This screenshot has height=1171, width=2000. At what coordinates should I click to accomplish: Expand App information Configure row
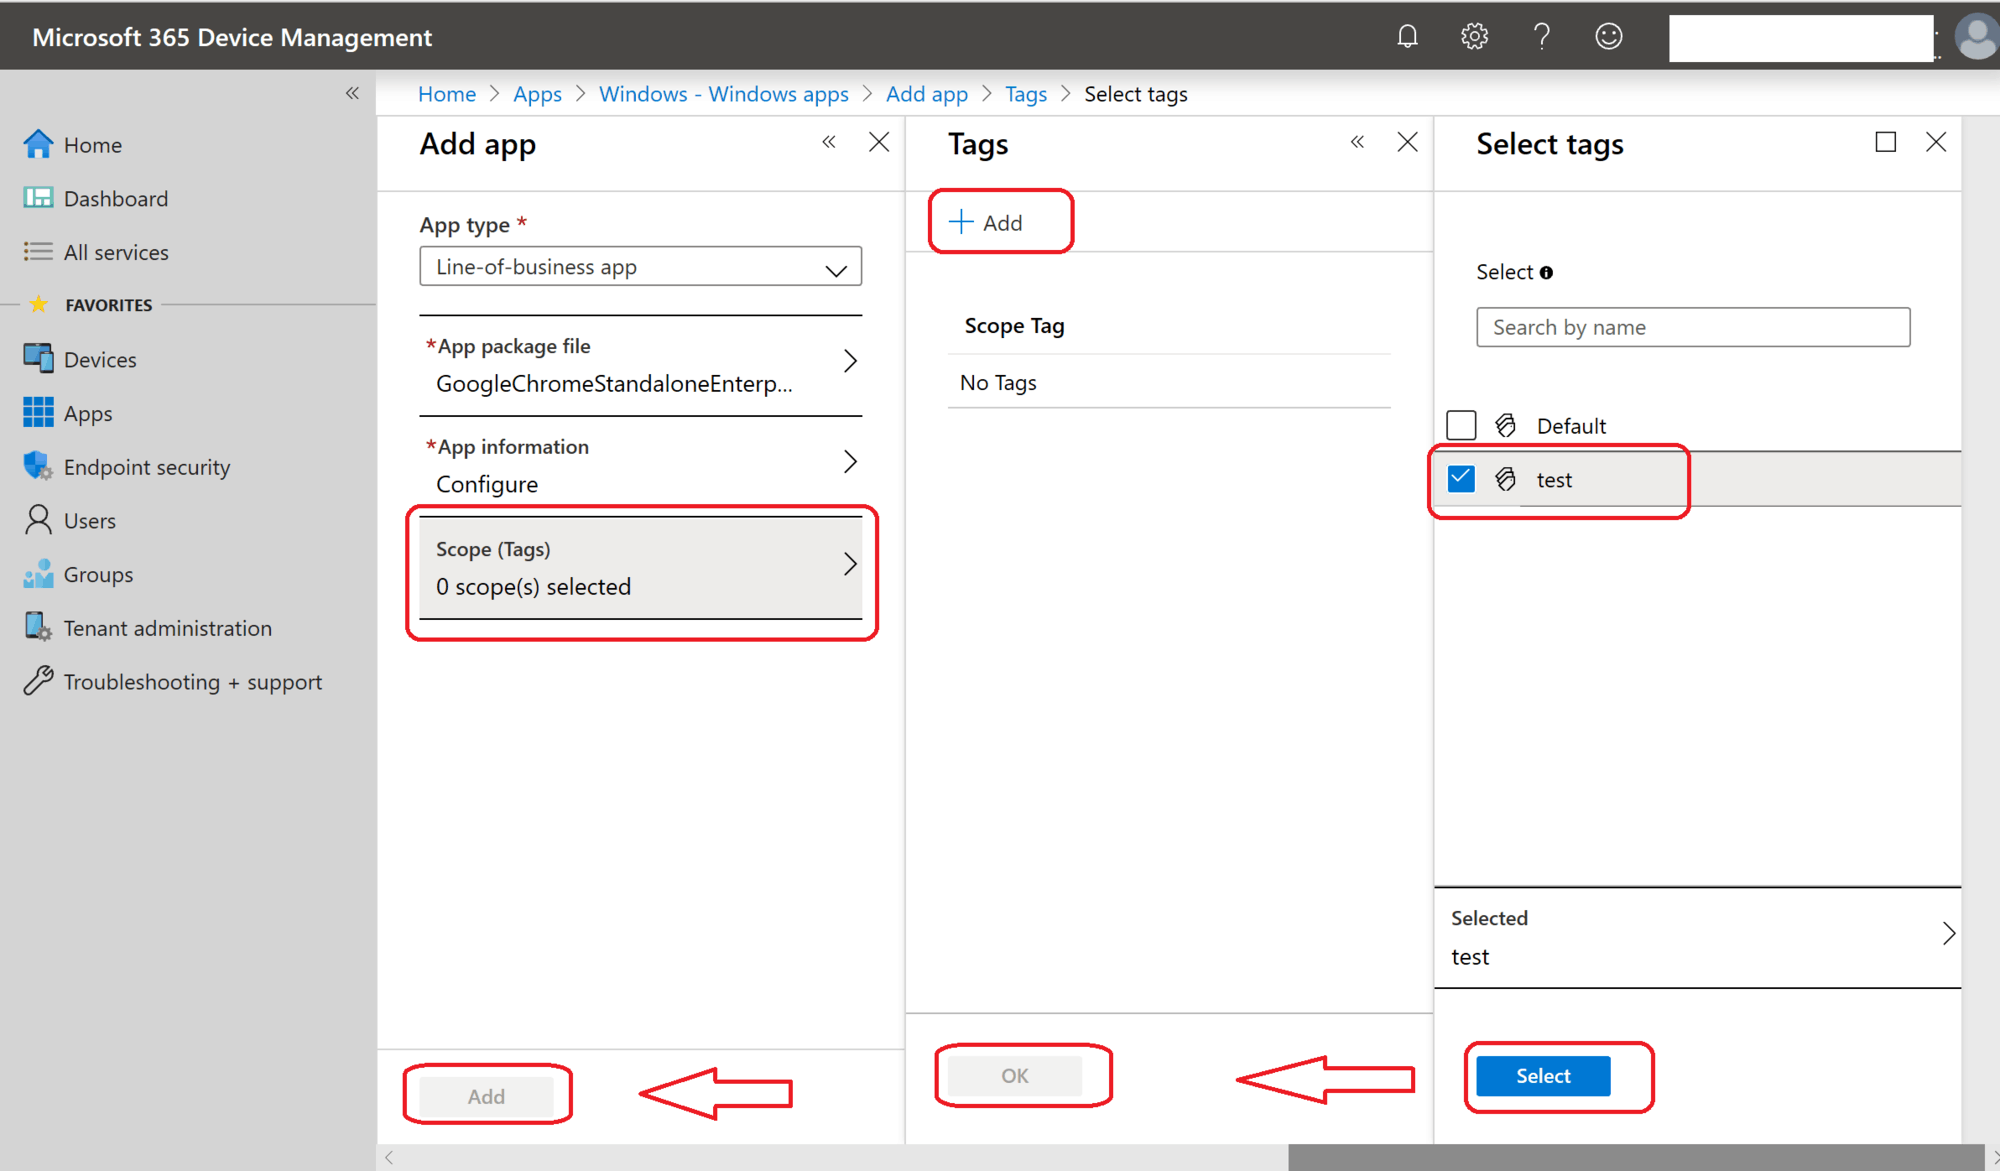(x=640, y=465)
